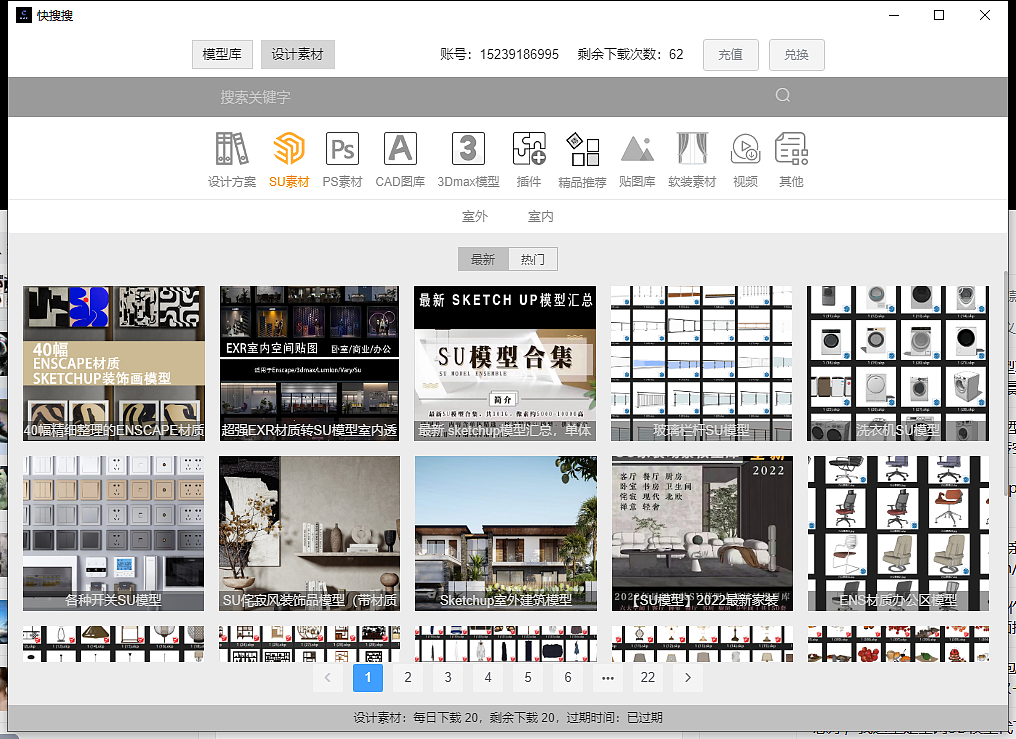Open the 各种开关SU模型 thumbnail

pyautogui.click(x=114, y=533)
